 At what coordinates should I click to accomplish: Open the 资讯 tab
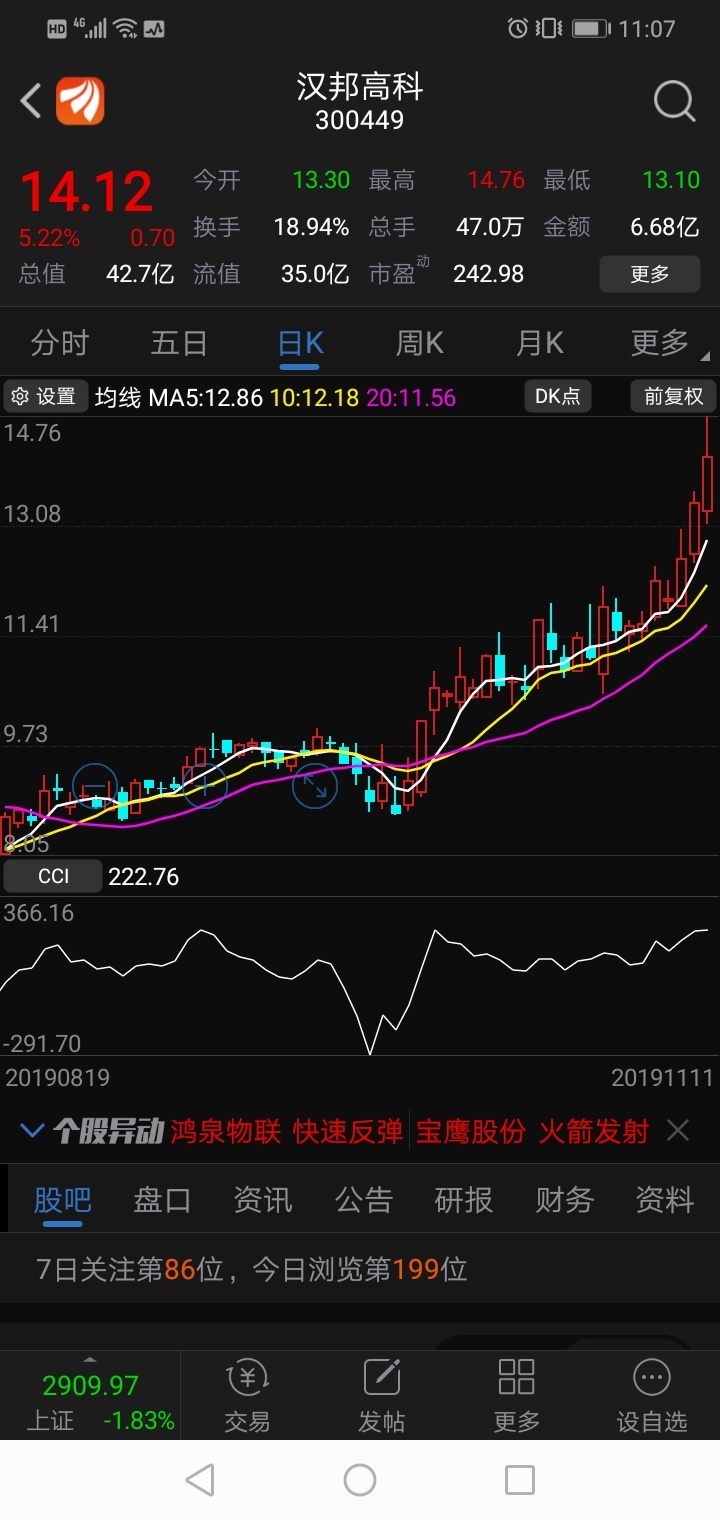point(262,1199)
